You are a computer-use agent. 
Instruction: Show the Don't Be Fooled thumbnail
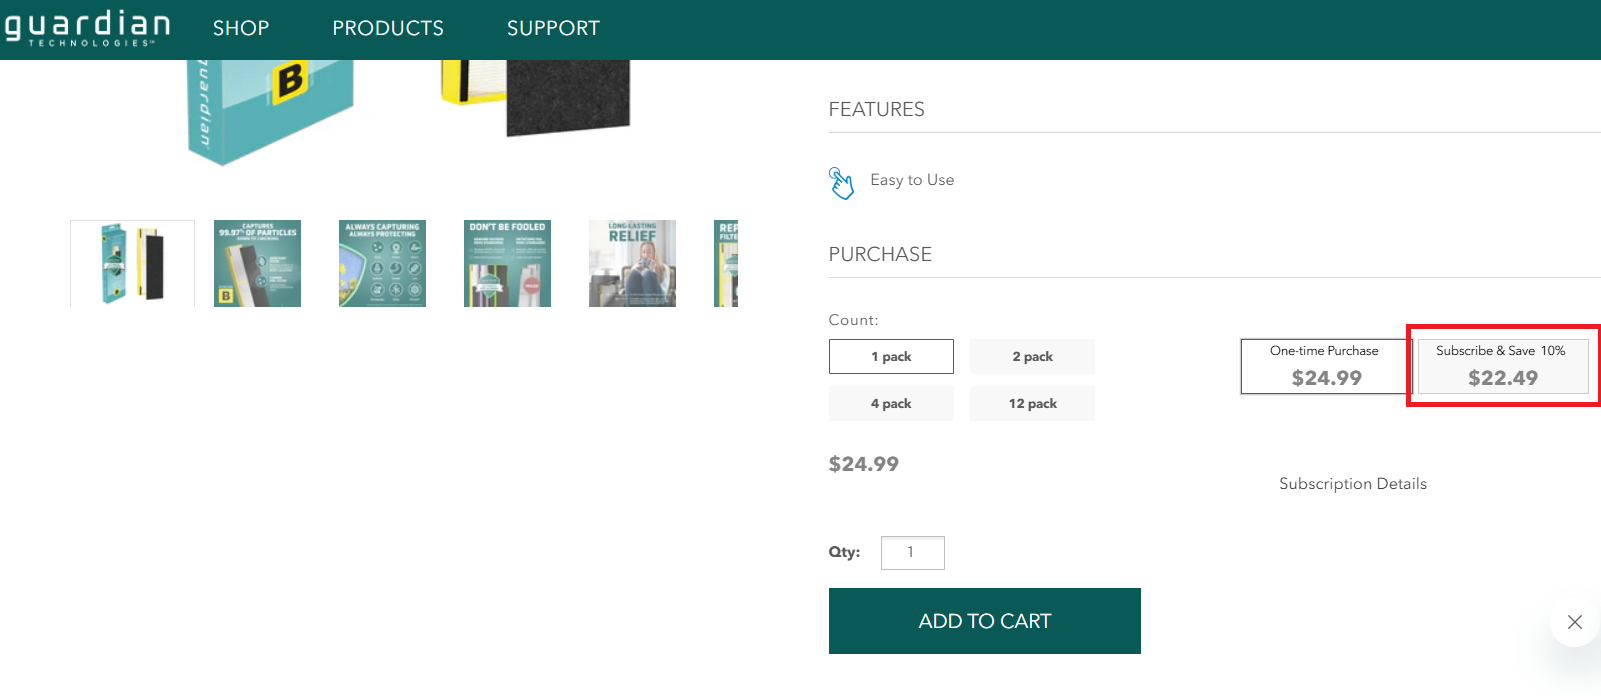(x=507, y=264)
